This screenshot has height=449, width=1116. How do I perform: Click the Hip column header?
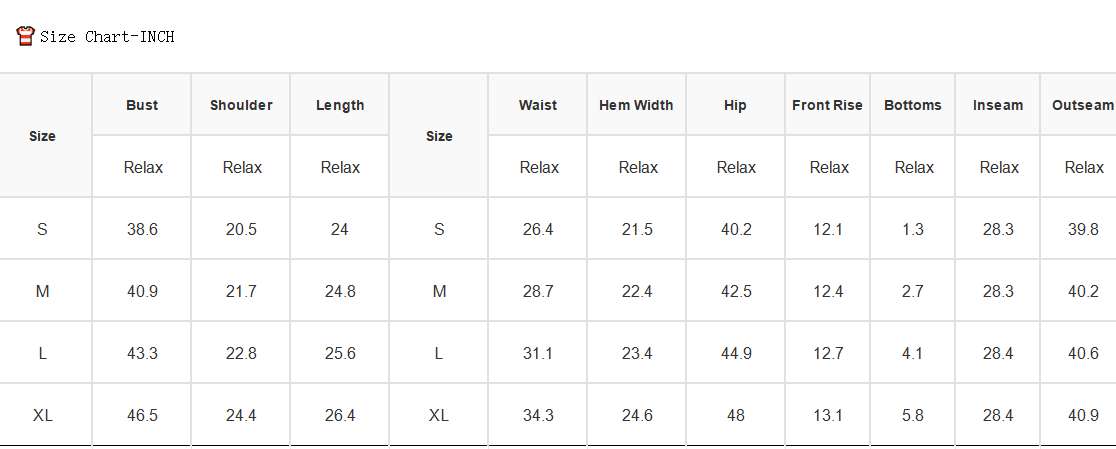click(735, 105)
